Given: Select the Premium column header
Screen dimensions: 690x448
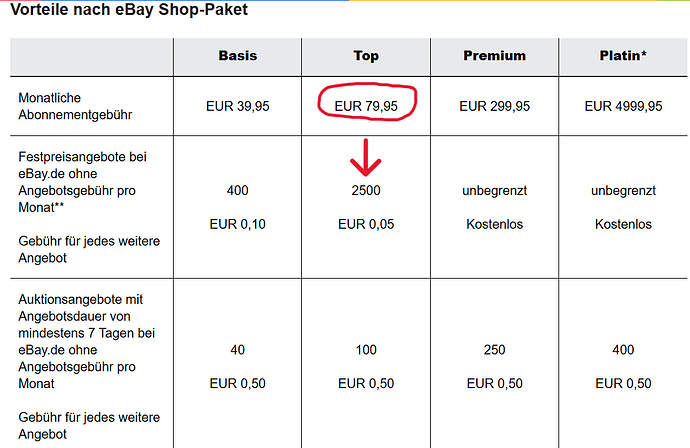Looking at the screenshot, I should (x=495, y=56).
